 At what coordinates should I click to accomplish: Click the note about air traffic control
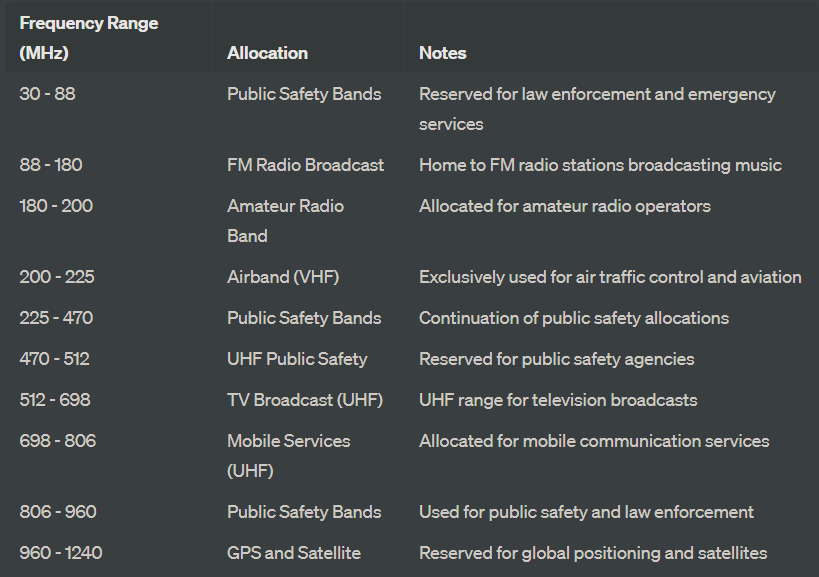[x=610, y=277]
